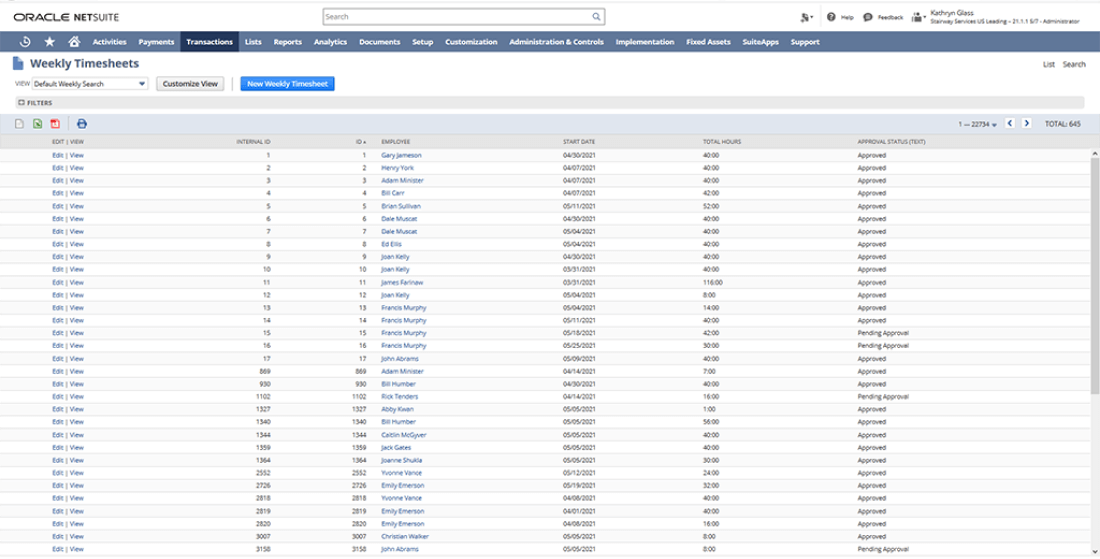Image resolution: width=1100 pixels, height=559 pixels.
Task: Click the magnifier icon in global search
Action: pyautogui.click(x=597, y=17)
